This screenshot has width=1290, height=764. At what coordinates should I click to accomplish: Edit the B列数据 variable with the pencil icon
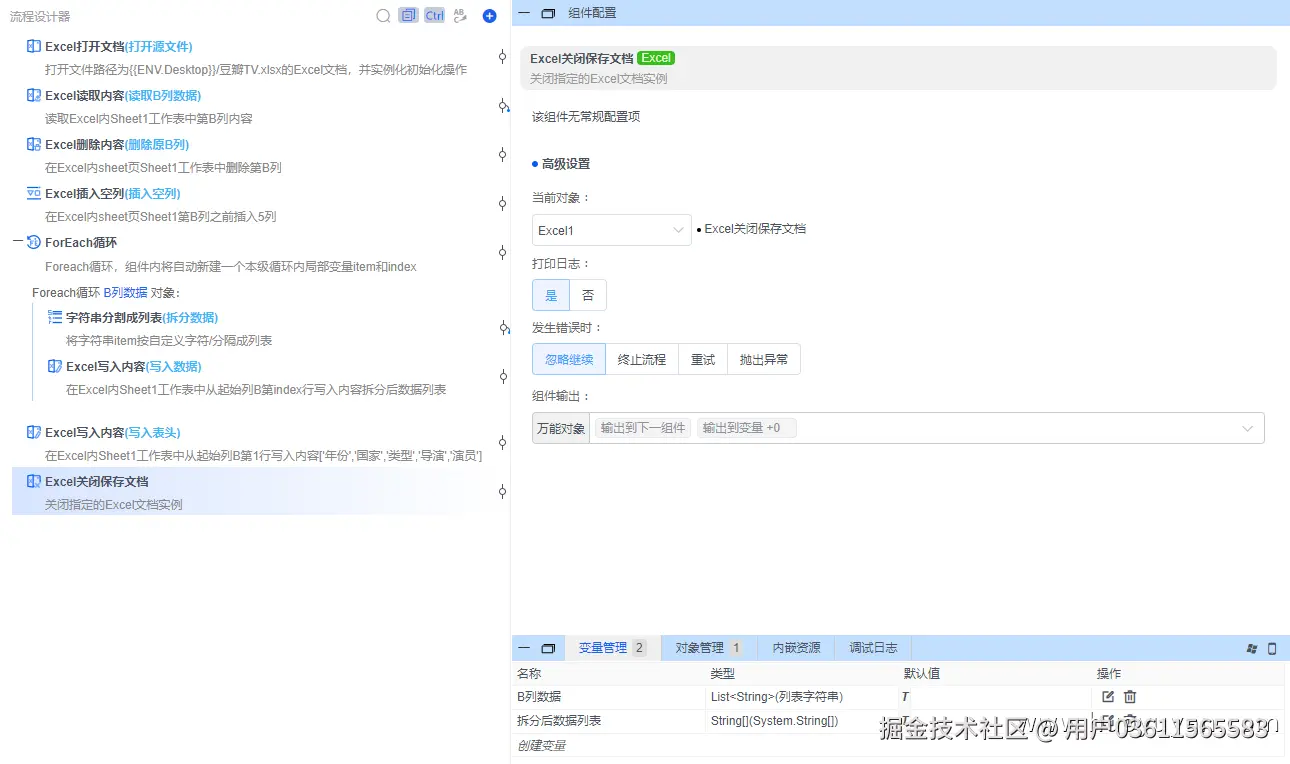1108,697
